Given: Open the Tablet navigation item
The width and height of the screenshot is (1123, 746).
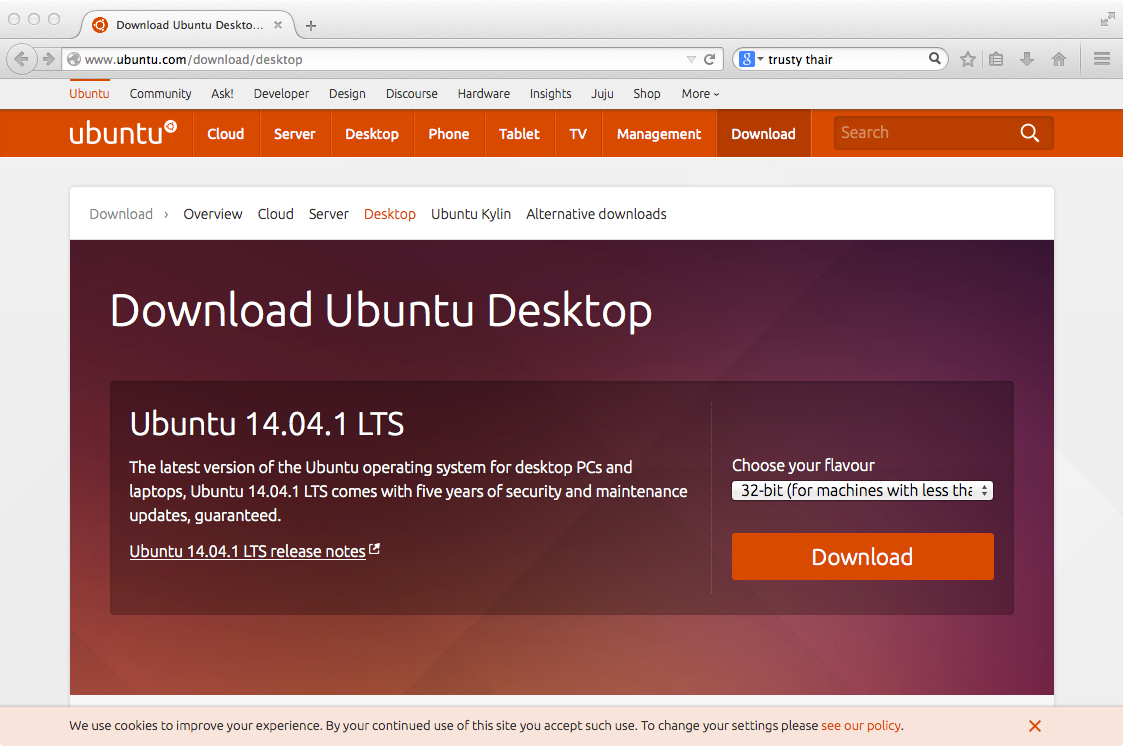Looking at the screenshot, I should 519,134.
